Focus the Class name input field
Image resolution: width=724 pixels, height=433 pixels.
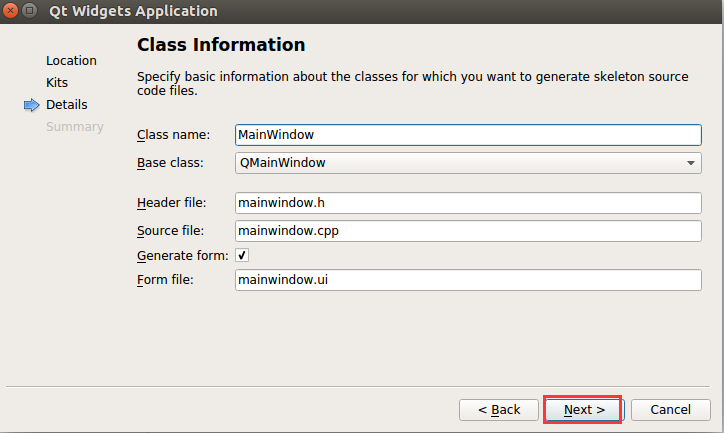click(x=468, y=135)
